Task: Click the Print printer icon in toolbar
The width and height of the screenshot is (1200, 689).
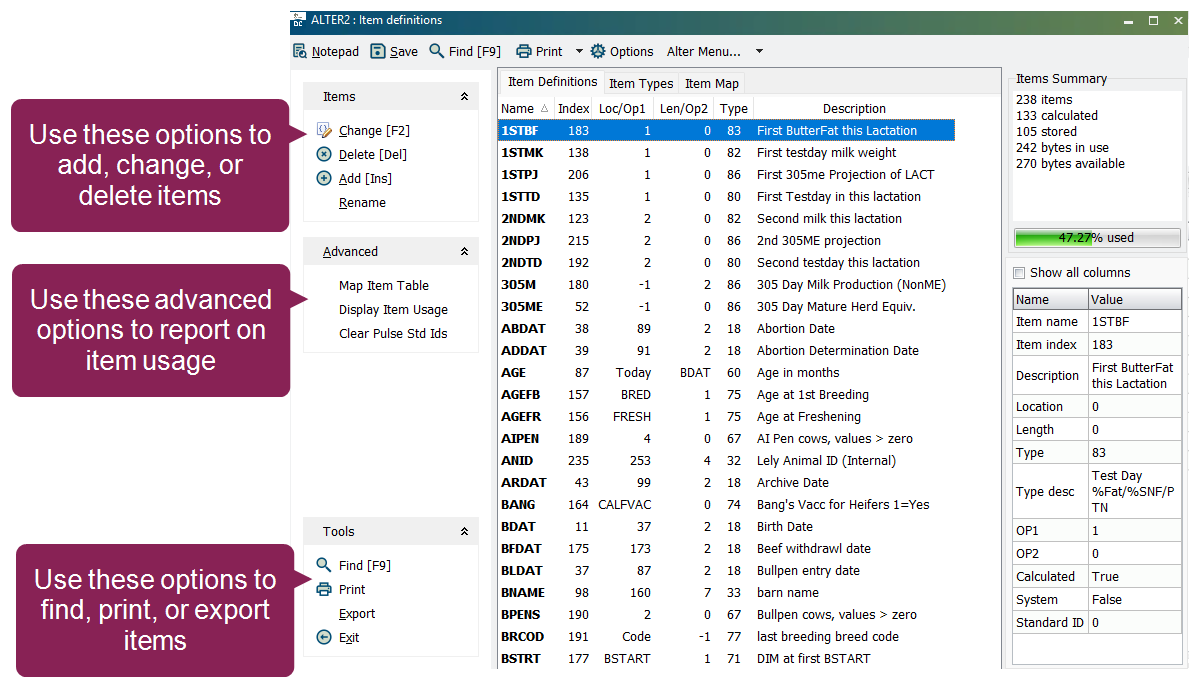Action: tap(523, 51)
